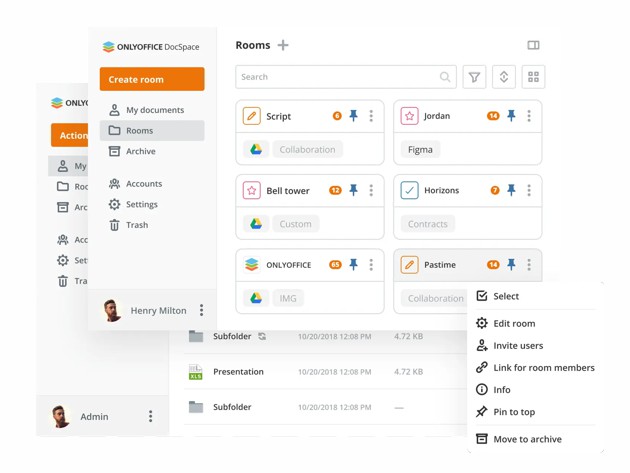This screenshot has height=473, width=630.
Task: Click the Pastime room pencil icon
Action: point(409,265)
